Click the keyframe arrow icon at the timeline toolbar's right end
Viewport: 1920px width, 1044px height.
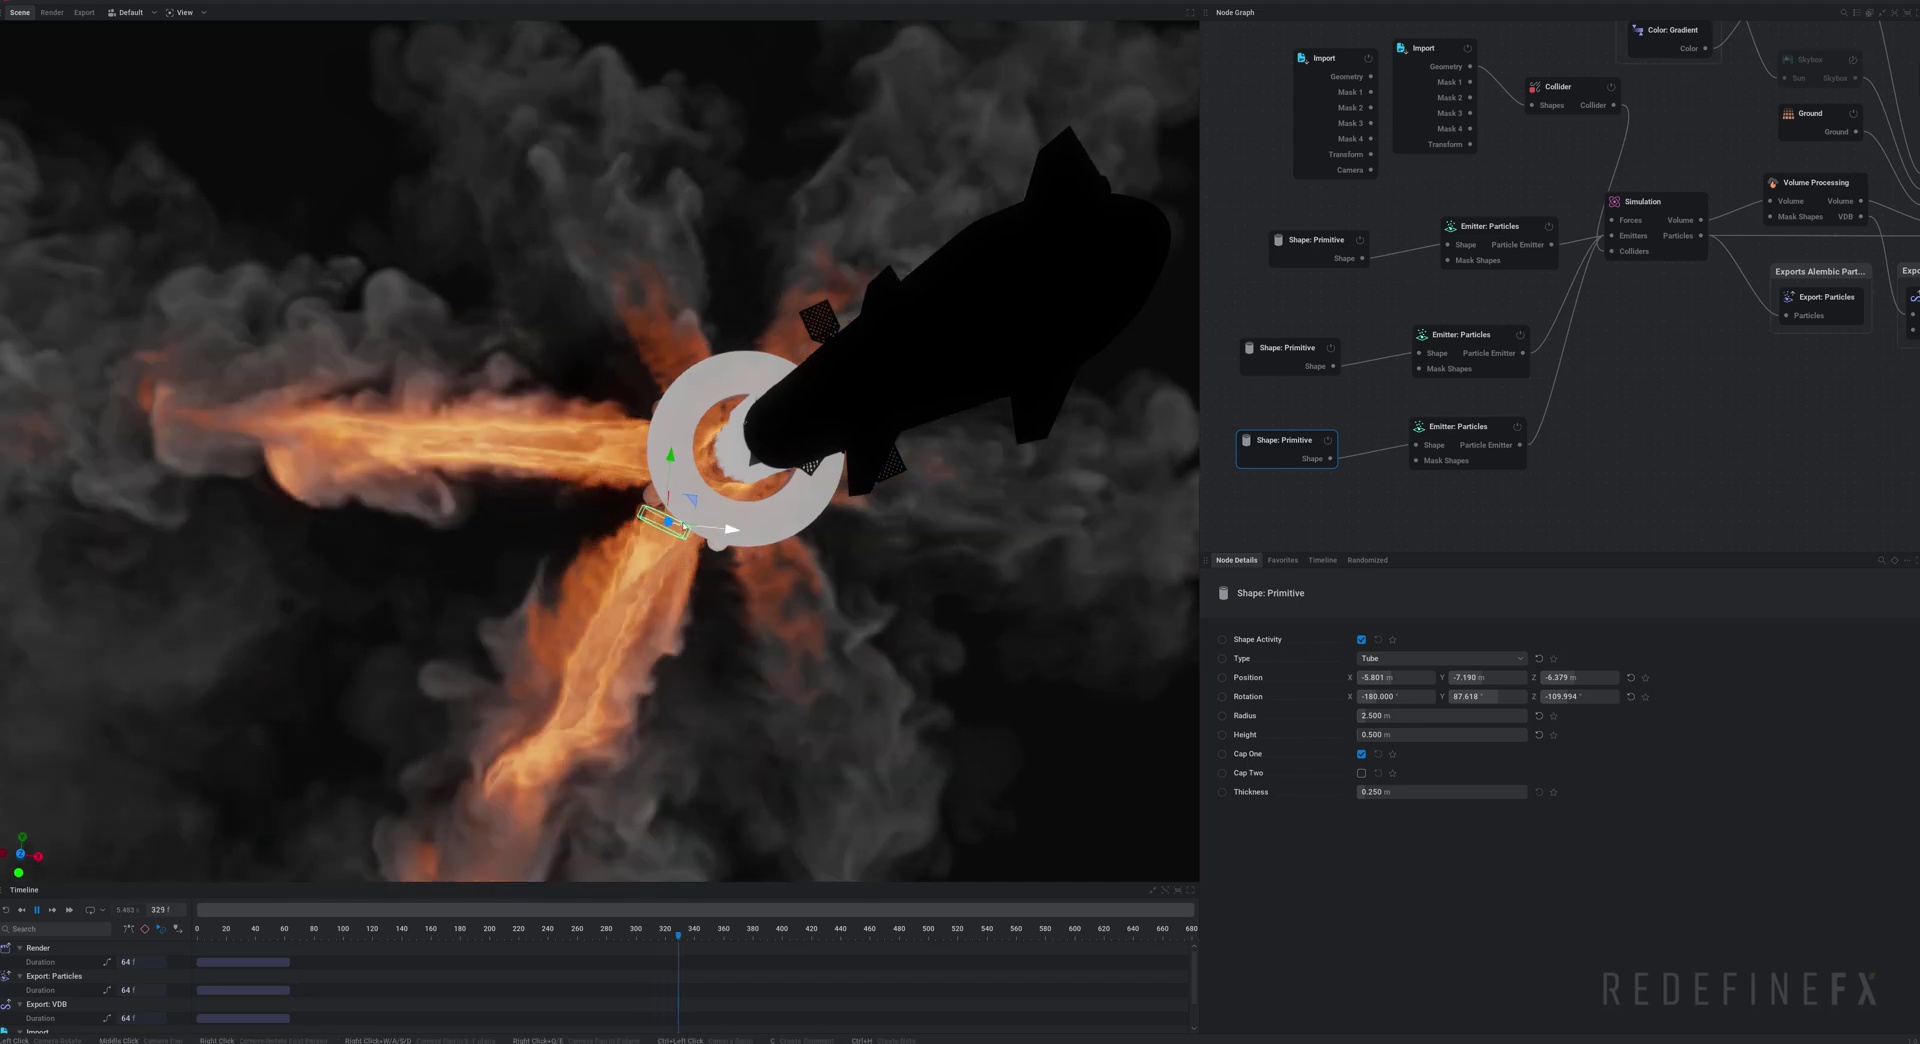pyautogui.click(x=178, y=929)
